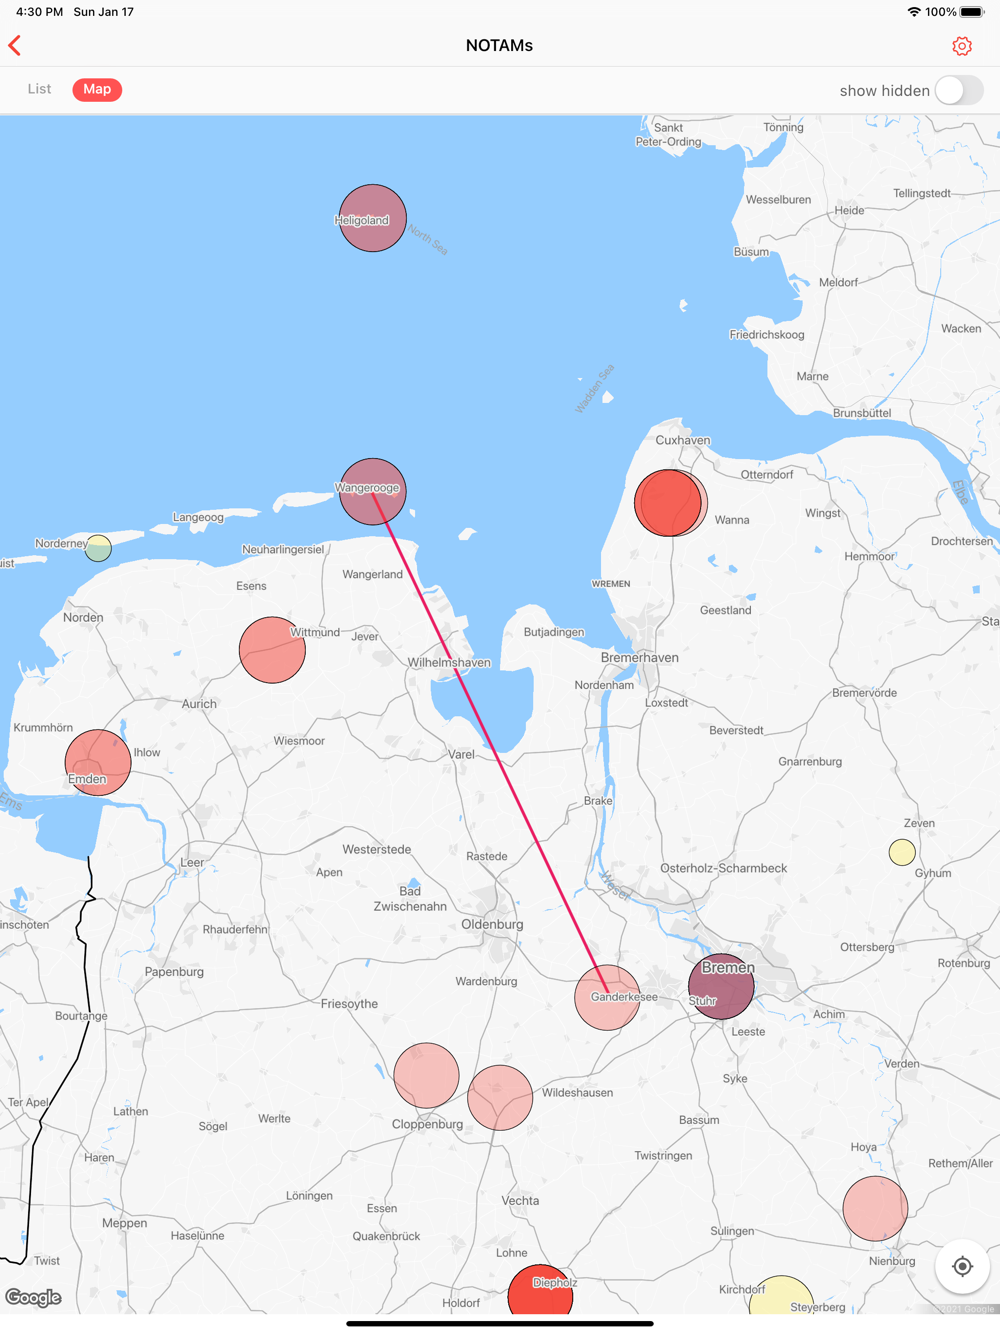Open the NOTAM circle near Wittmund
Screen dimensions: 1000x1334
coord(272,650)
